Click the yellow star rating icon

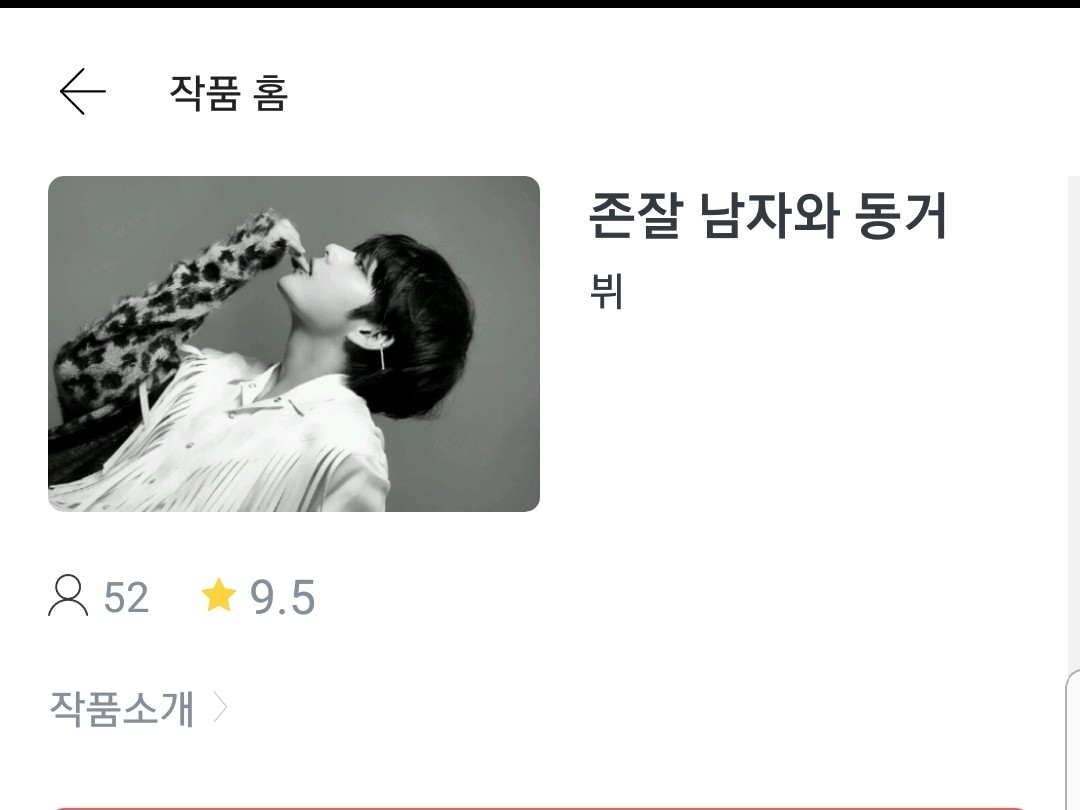219,595
